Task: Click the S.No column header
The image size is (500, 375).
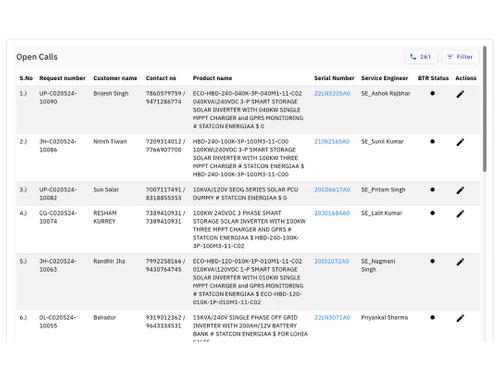Action: click(x=26, y=78)
